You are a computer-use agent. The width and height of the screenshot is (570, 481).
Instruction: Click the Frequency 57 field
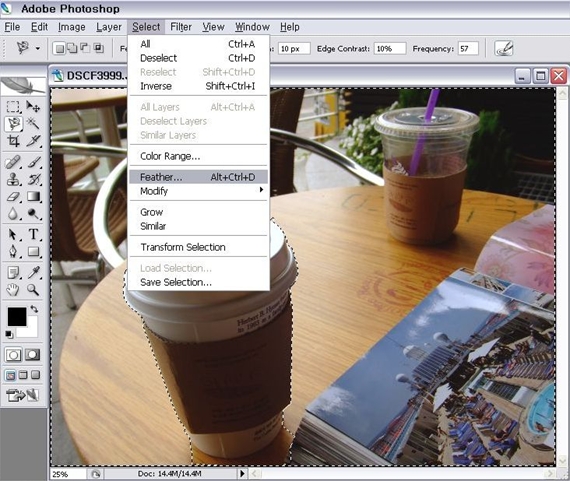[x=468, y=48]
